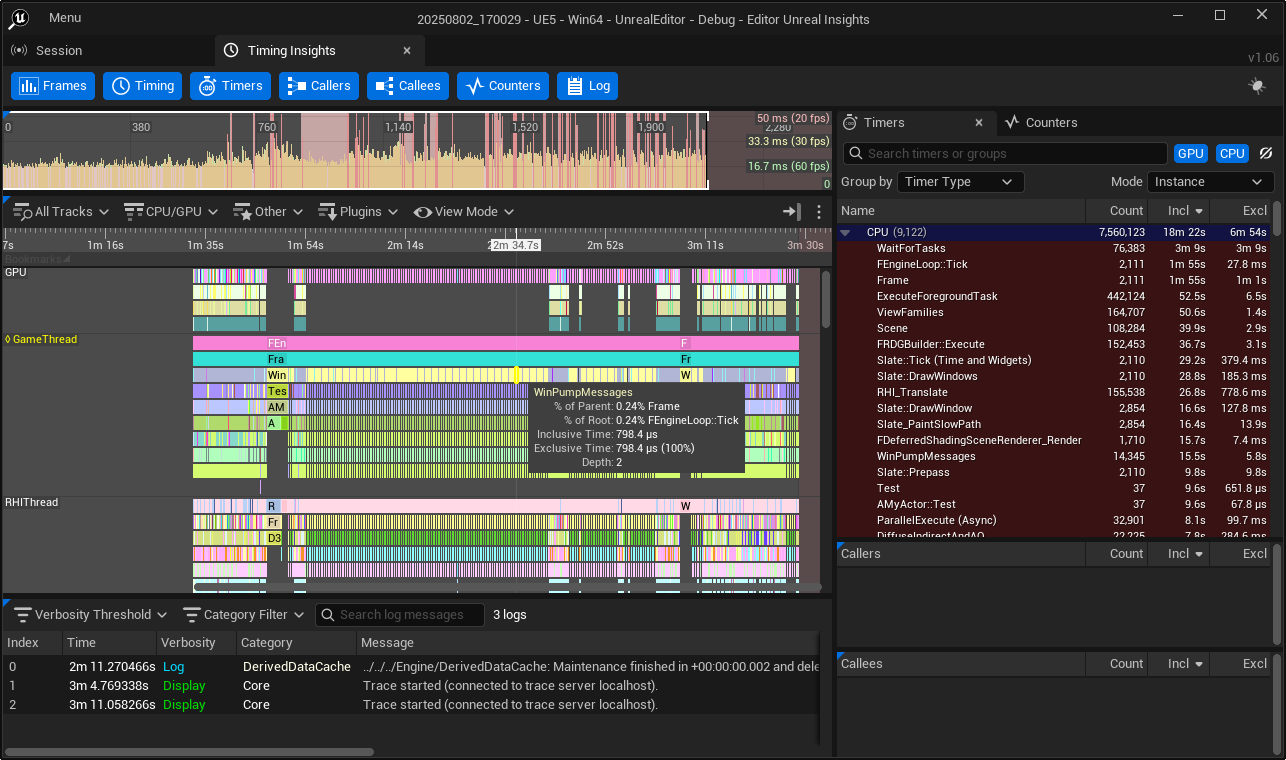This screenshot has height=760, width=1286.
Task: Toggle the Callers panel button
Action: click(x=320, y=86)
